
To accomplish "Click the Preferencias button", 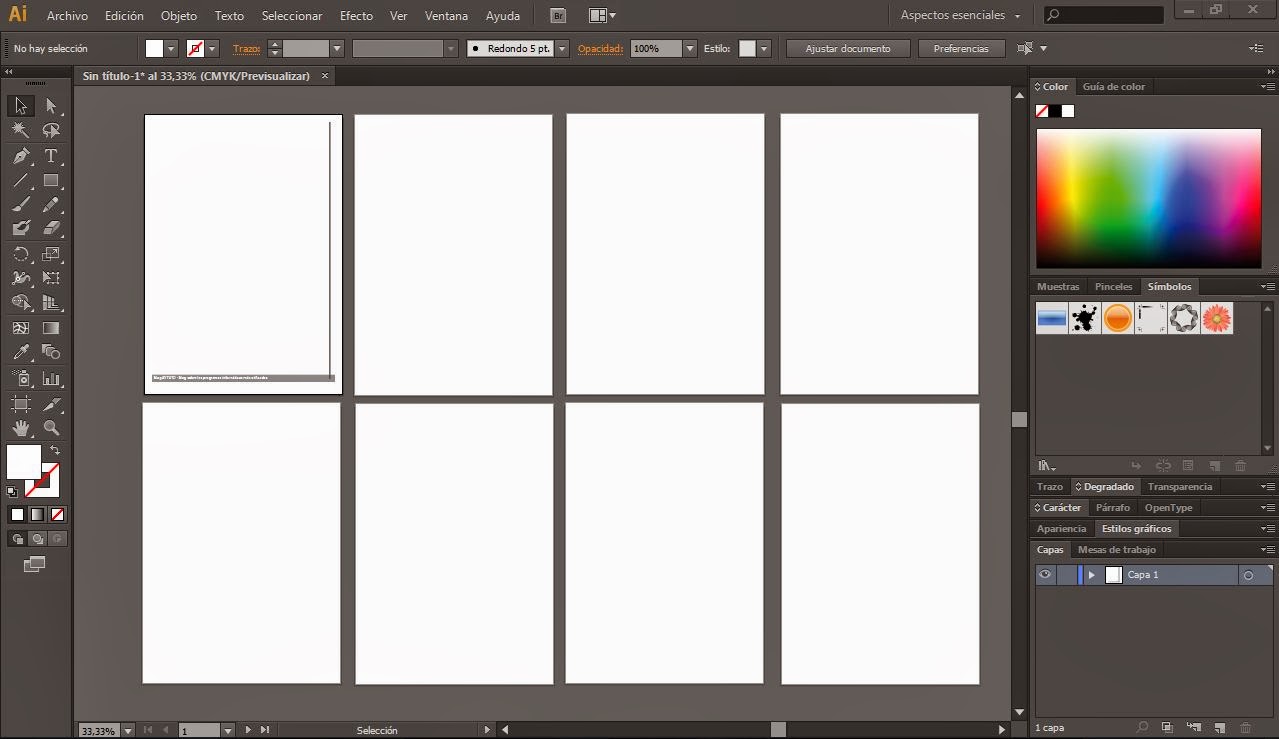I will 960,48.
